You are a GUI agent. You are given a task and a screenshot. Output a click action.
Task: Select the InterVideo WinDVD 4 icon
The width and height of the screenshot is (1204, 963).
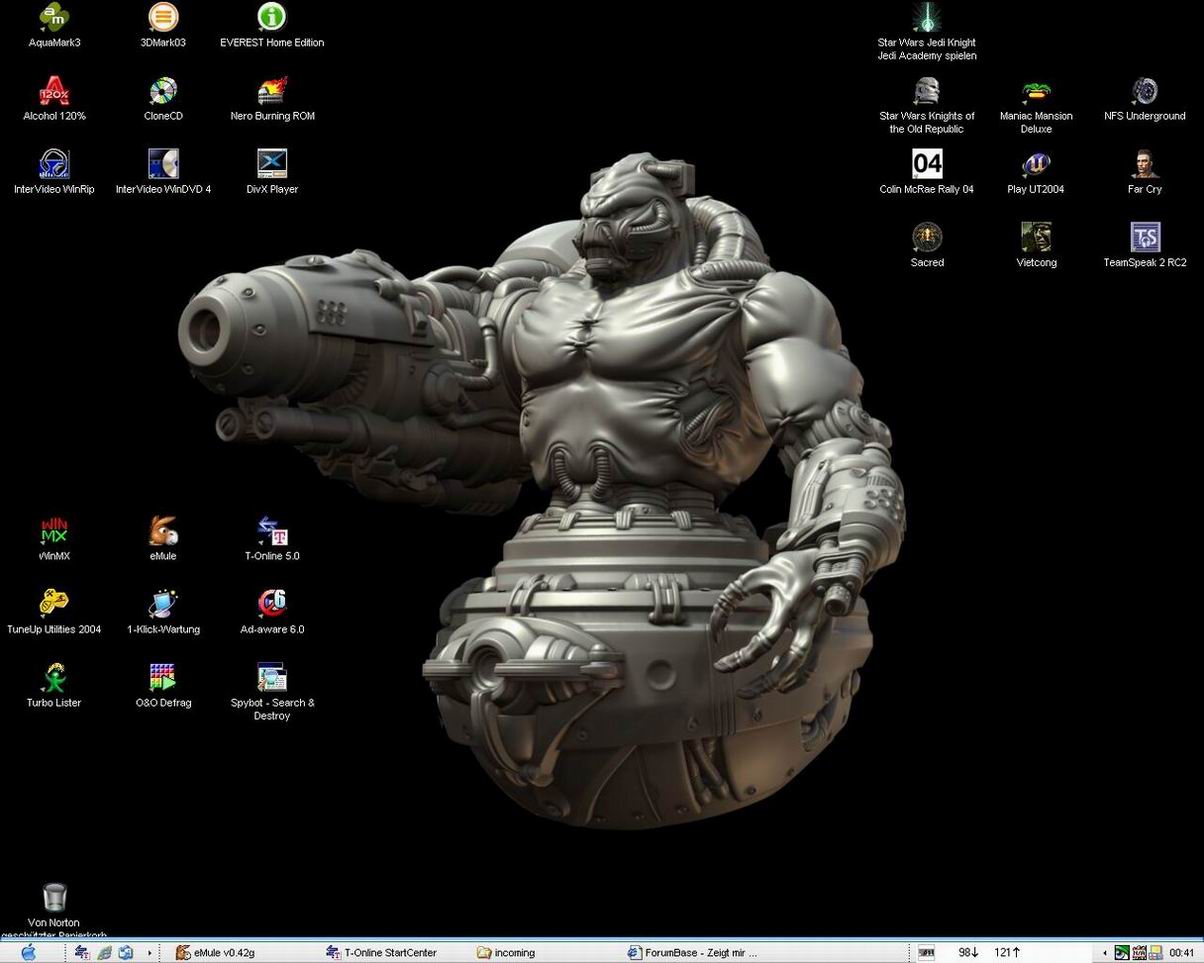point(163,164)
